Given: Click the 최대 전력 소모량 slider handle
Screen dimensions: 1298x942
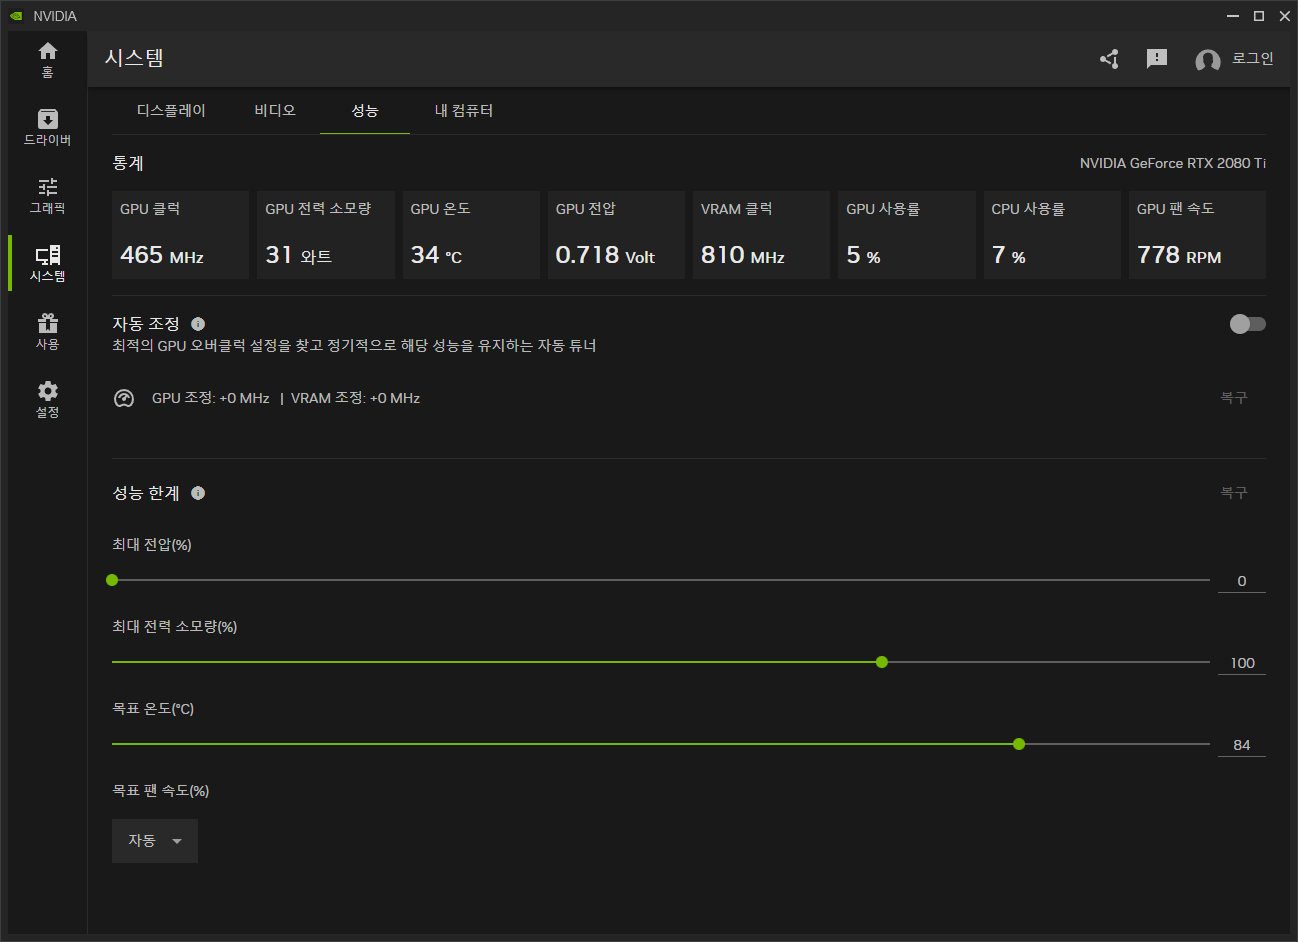Looking at the screenshot, I should pos(882,662).
